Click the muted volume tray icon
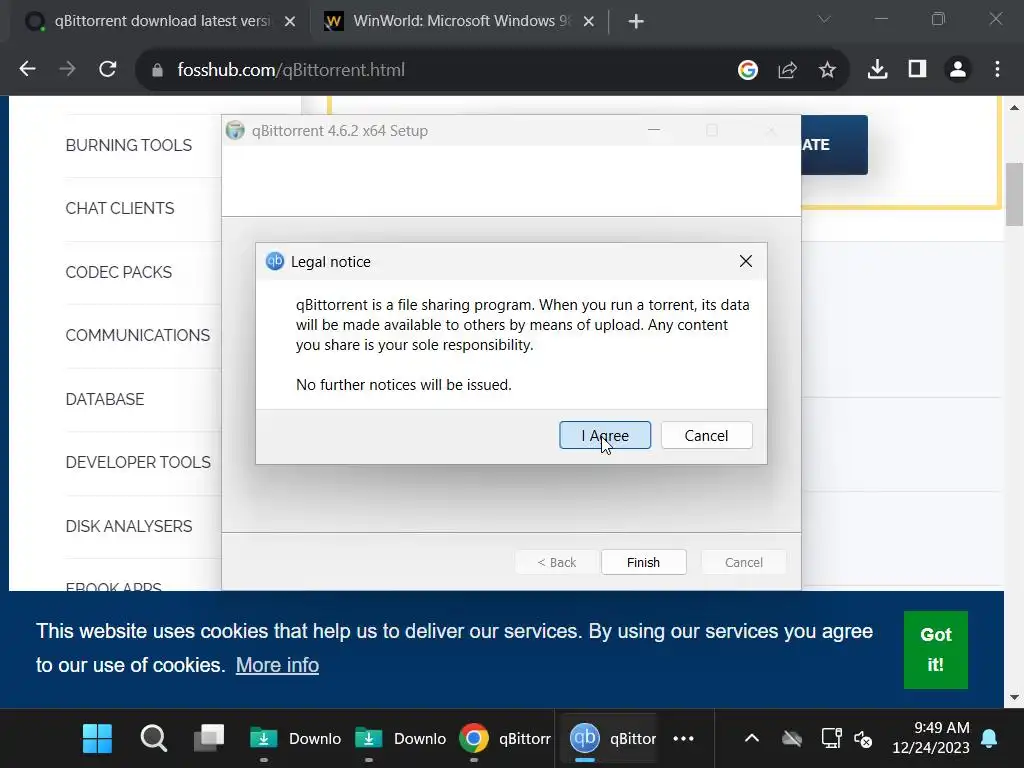The width and height of the screenshot is (1024, 768). 863,739
